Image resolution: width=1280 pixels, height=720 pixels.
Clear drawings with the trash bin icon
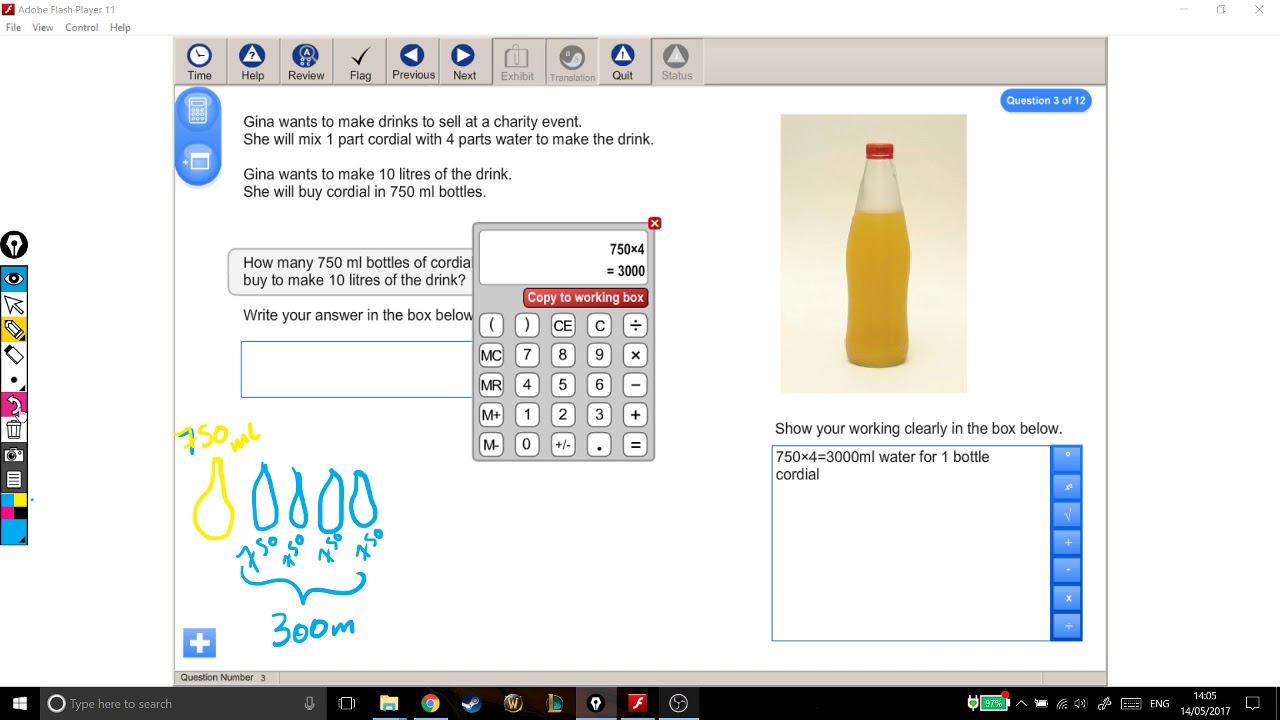pos(14,430)
